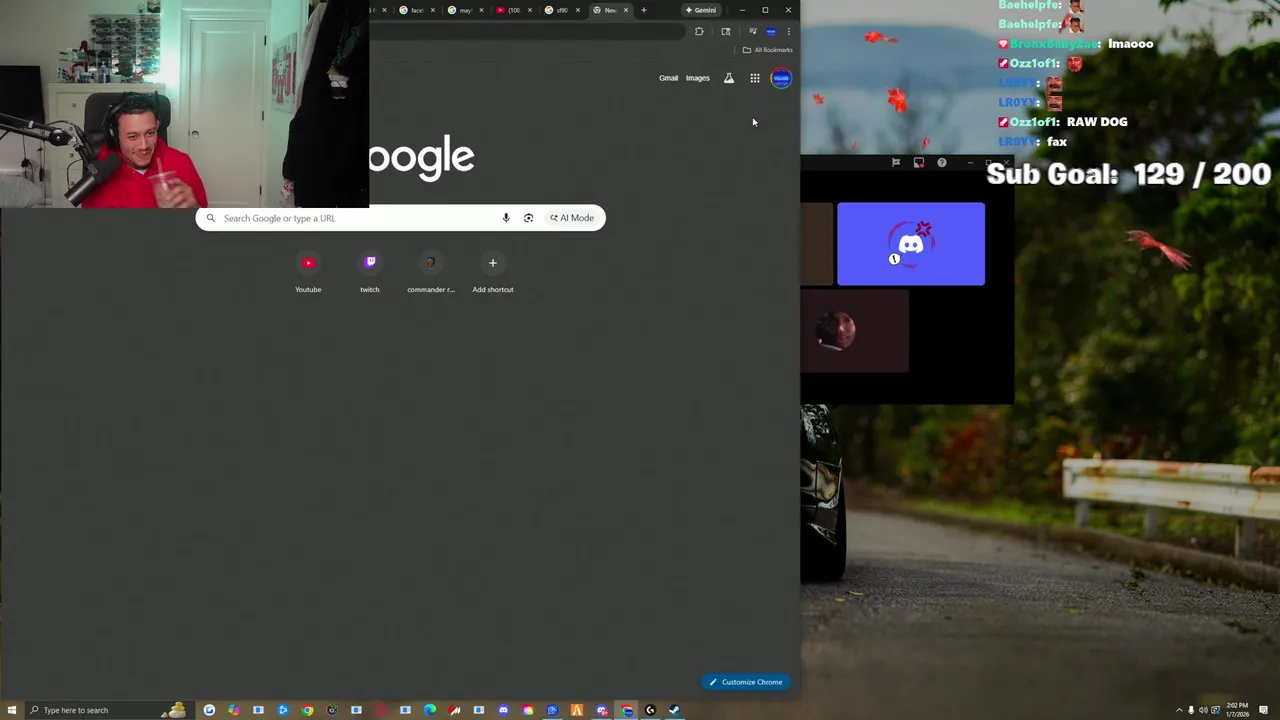Screen dimensions: 1280x720
Task: Open Chrome three-dot menu
Action: (788, 31)
